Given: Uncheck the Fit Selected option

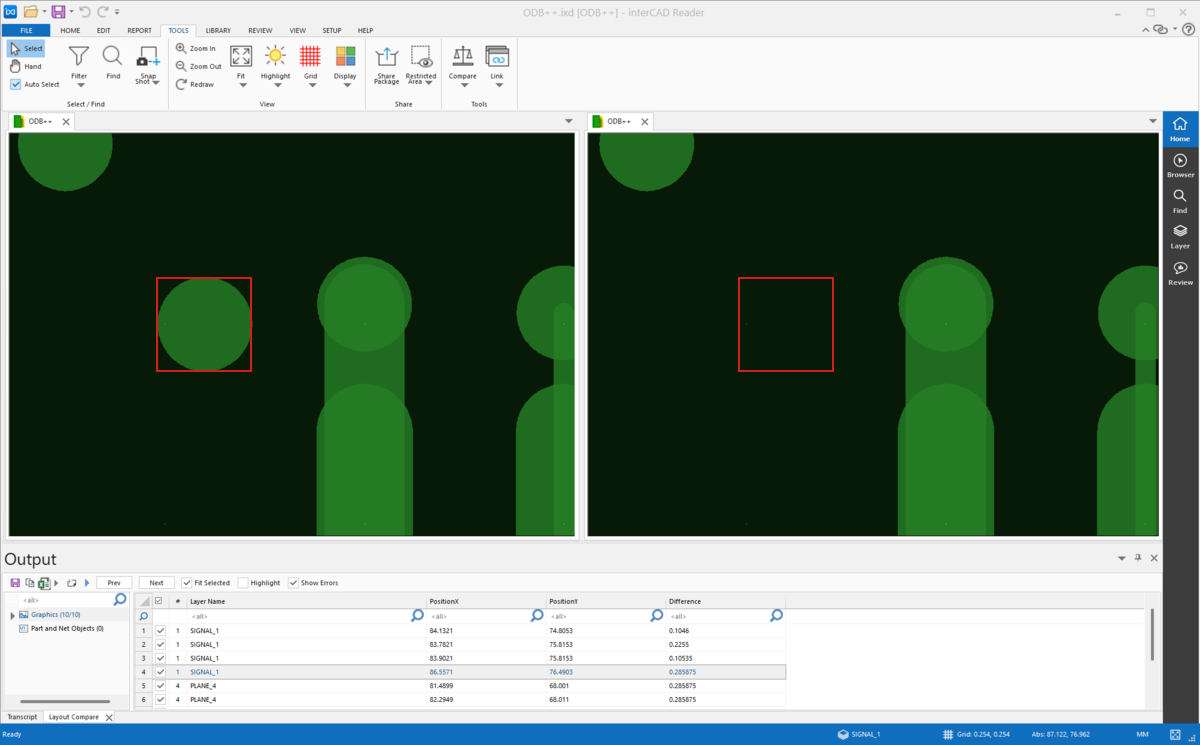Looking at the screenshot, I should 187,583.
